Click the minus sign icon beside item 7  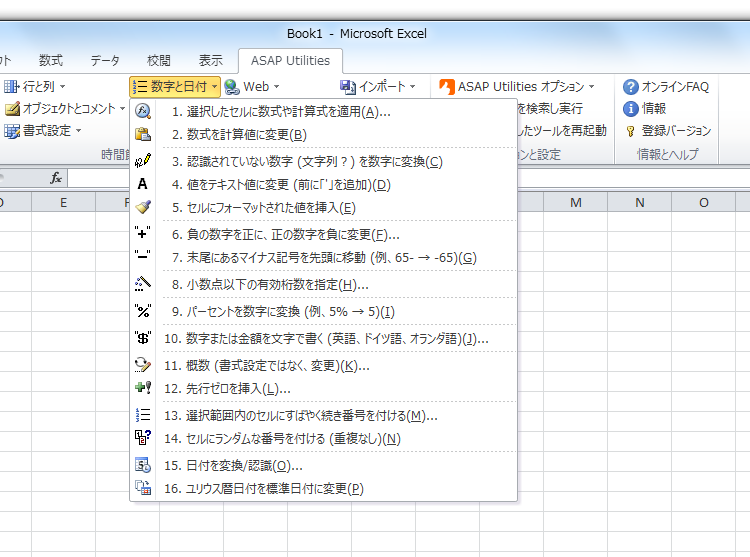(x=143, y=256)
